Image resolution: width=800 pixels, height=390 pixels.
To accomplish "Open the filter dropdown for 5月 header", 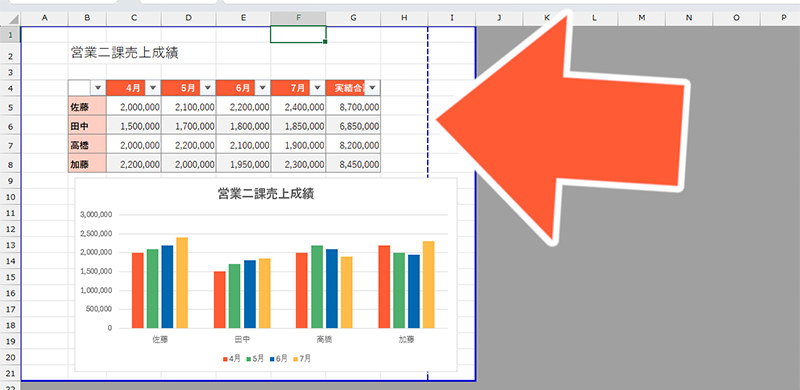I will pyautogui.click(x=207, y=88).
